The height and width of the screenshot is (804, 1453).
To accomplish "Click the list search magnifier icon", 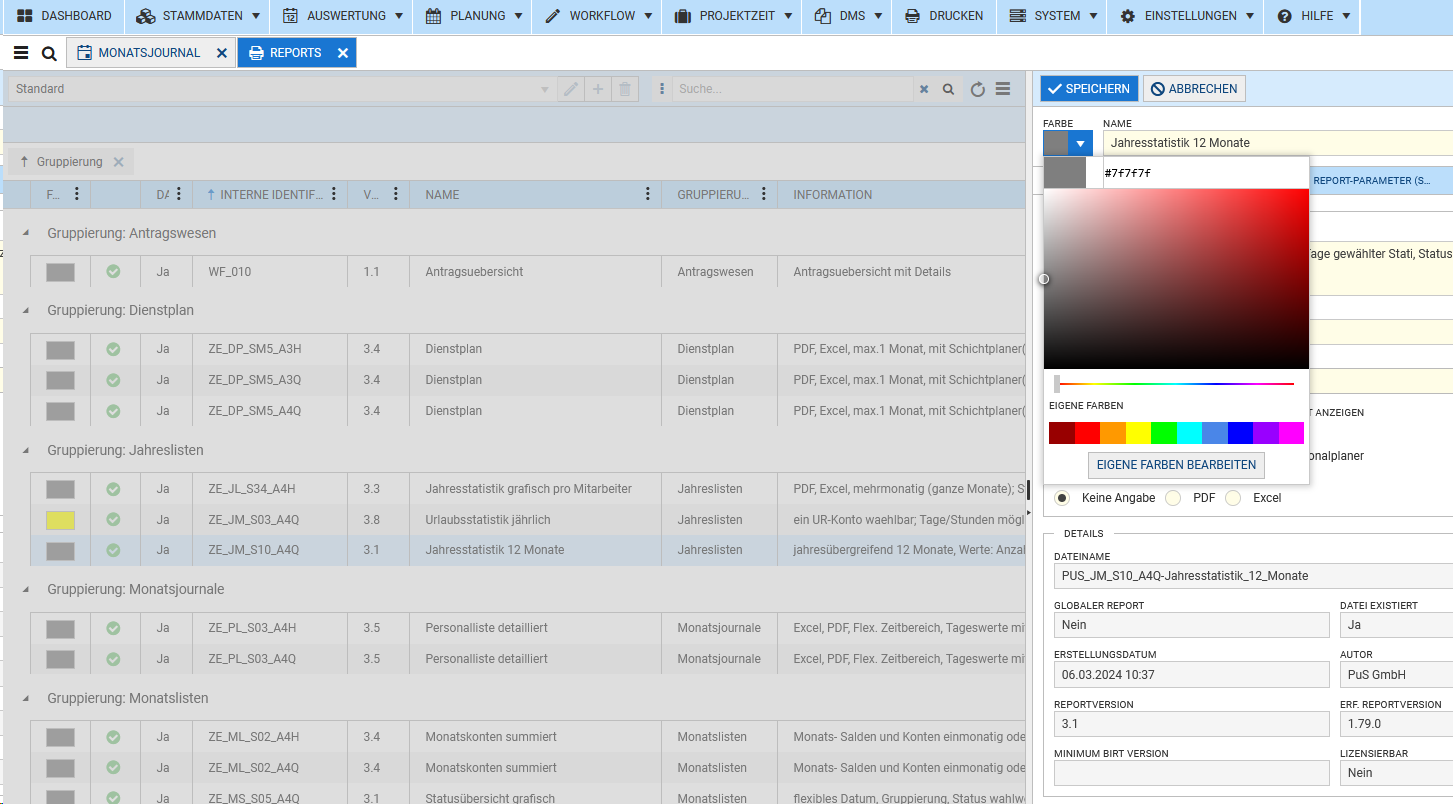I will click(949, 89).
